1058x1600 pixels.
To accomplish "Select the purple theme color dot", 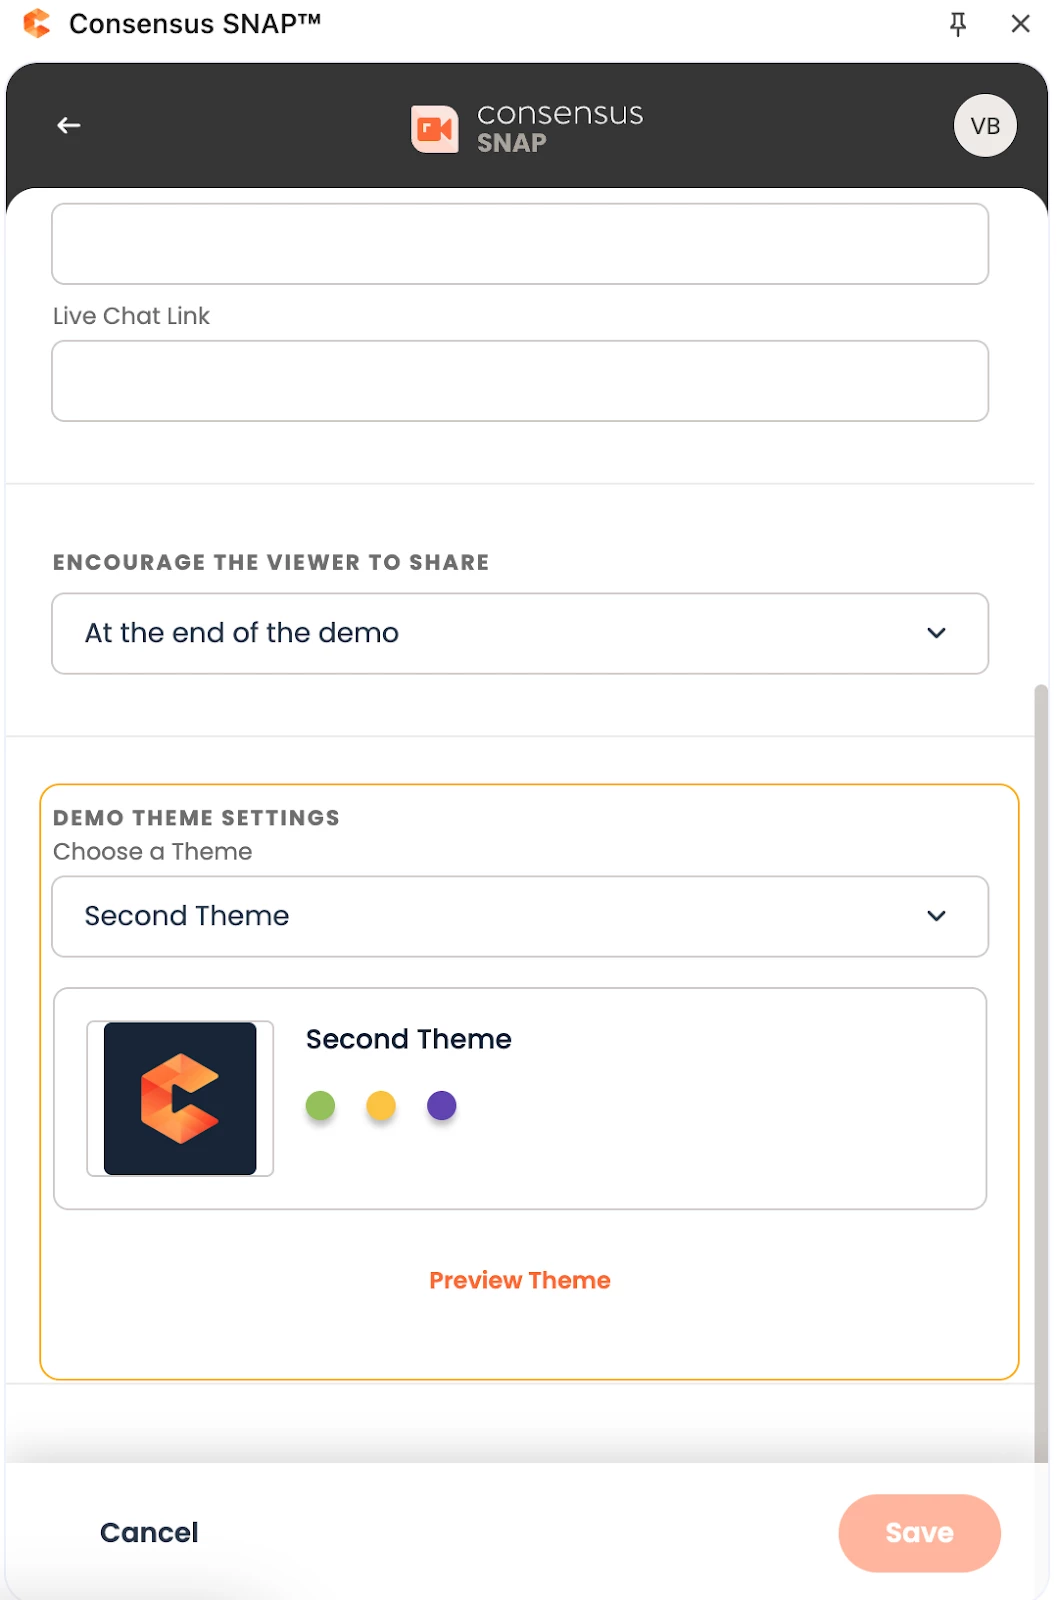I will coord(441,1105).
